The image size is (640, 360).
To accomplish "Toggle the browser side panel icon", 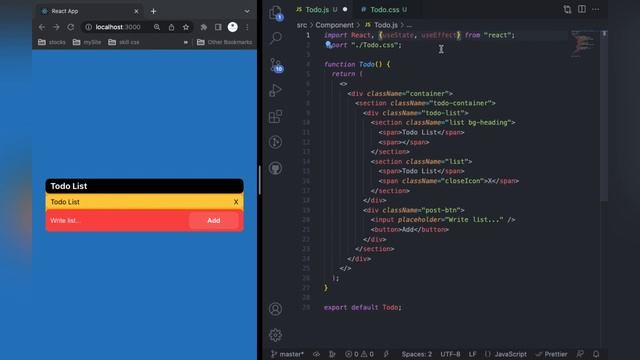I will point(218,27).
